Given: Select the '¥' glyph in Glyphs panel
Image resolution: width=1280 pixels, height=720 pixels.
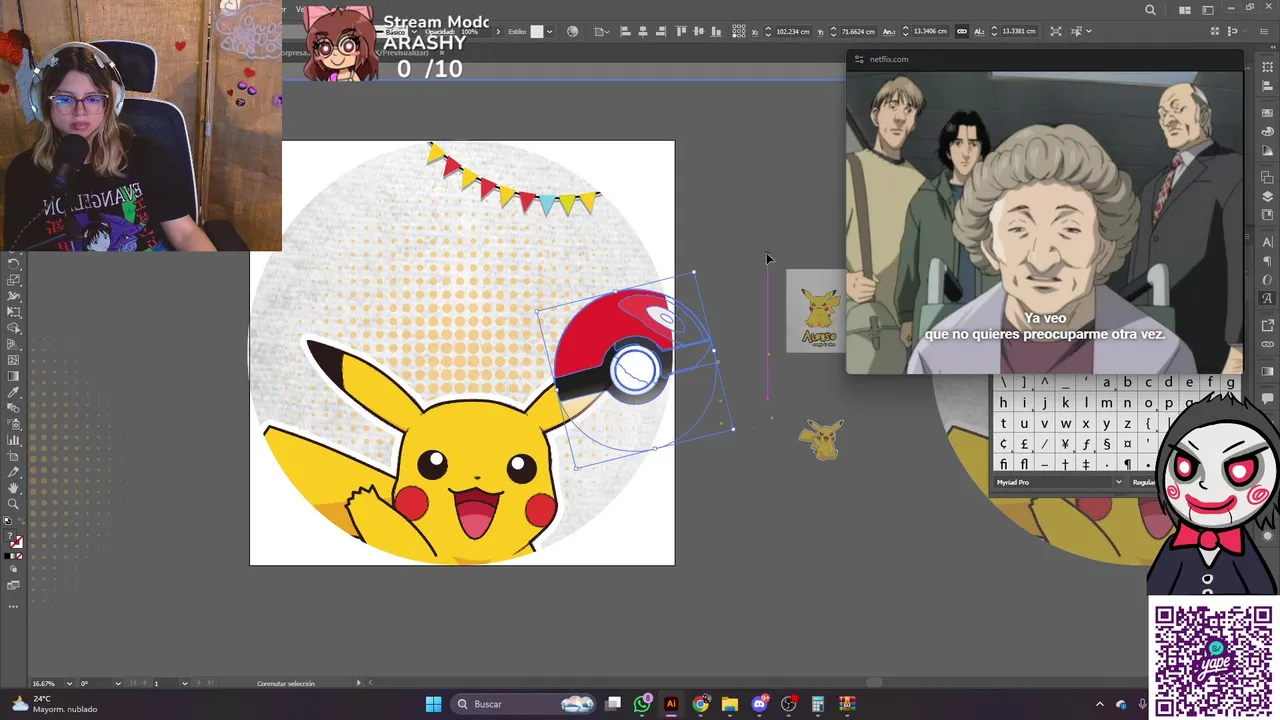Looking at the screenshot, I should point(1066,444).
